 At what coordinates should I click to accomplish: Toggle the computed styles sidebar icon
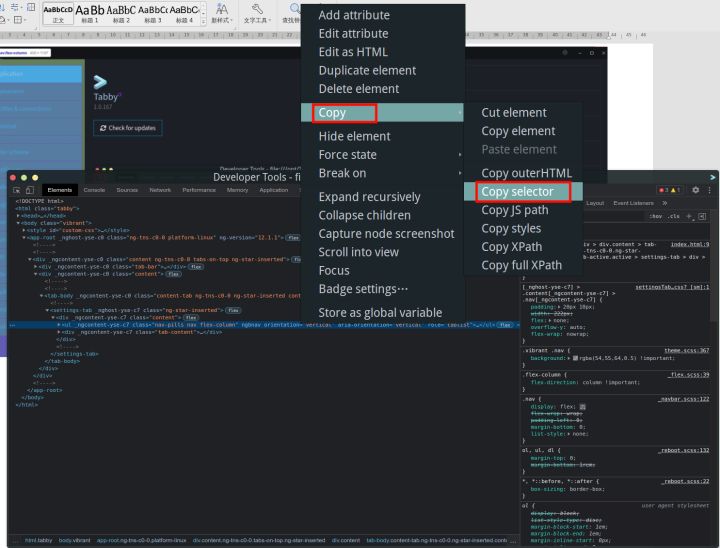point(702,216)
